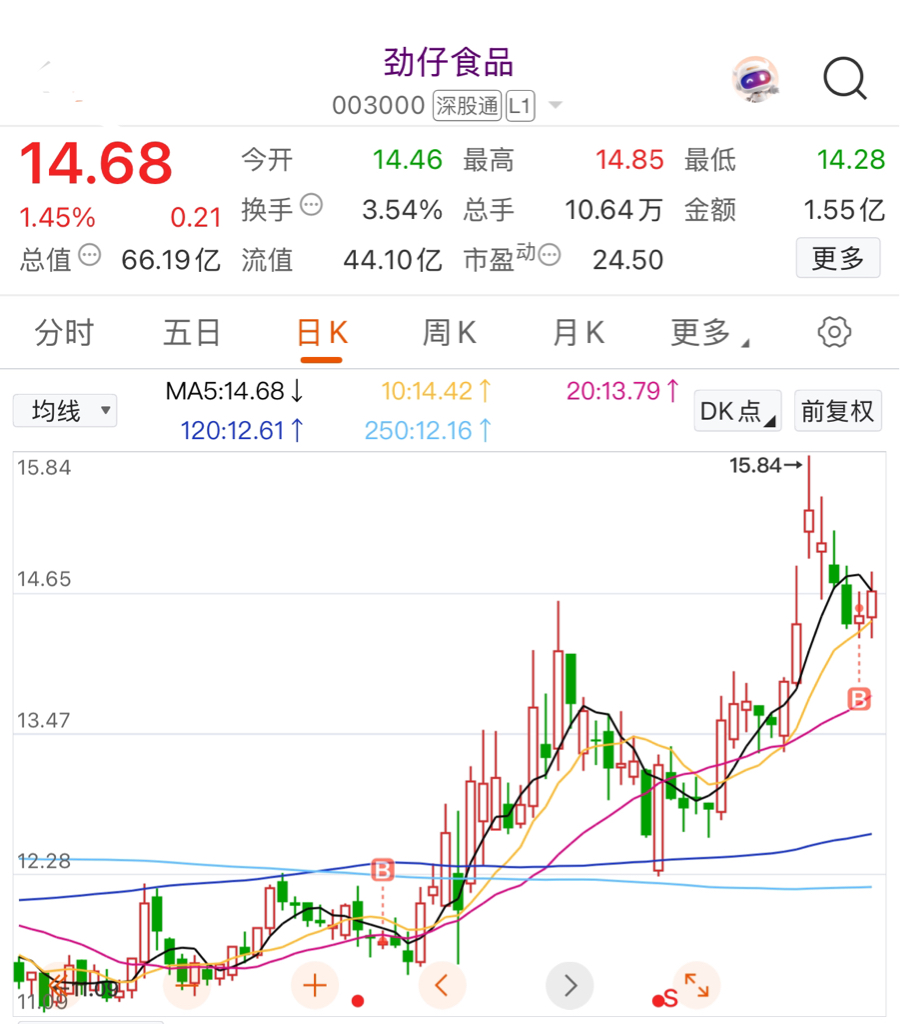Click the 最高 14.85 value
Image resolution: width=900 pixels, height=1024 pixels.
pos(630,160)
